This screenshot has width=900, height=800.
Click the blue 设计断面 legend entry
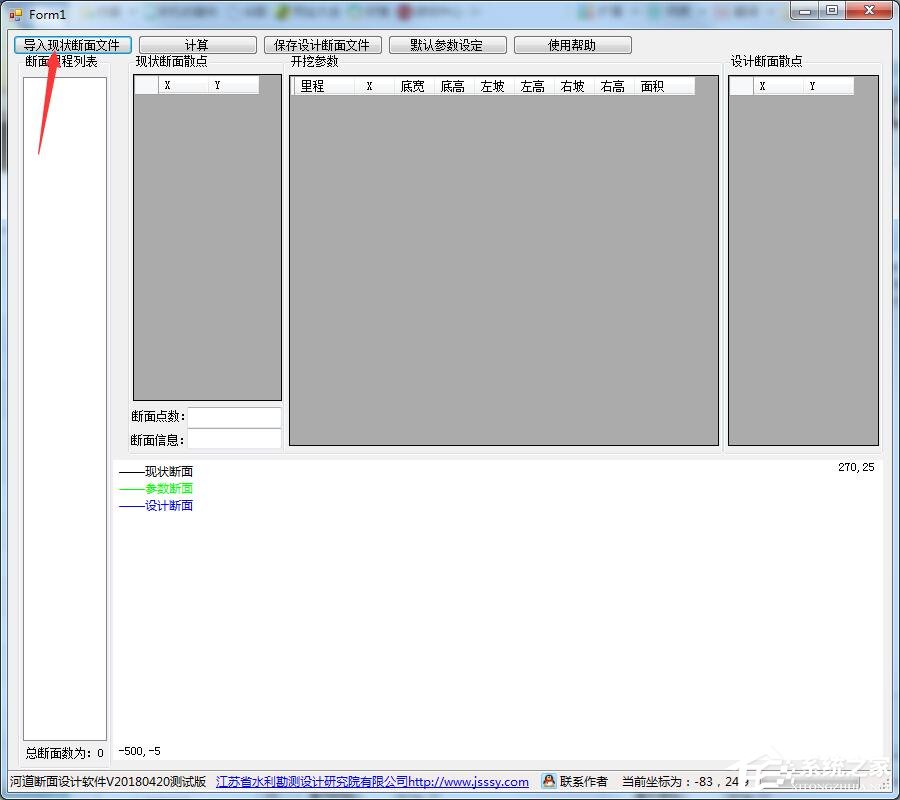tap(156, 506)
